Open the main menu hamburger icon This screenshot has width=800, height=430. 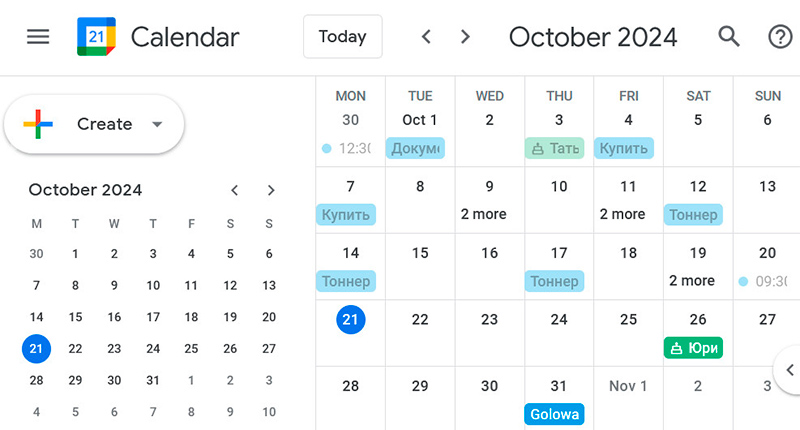point(38,37)
